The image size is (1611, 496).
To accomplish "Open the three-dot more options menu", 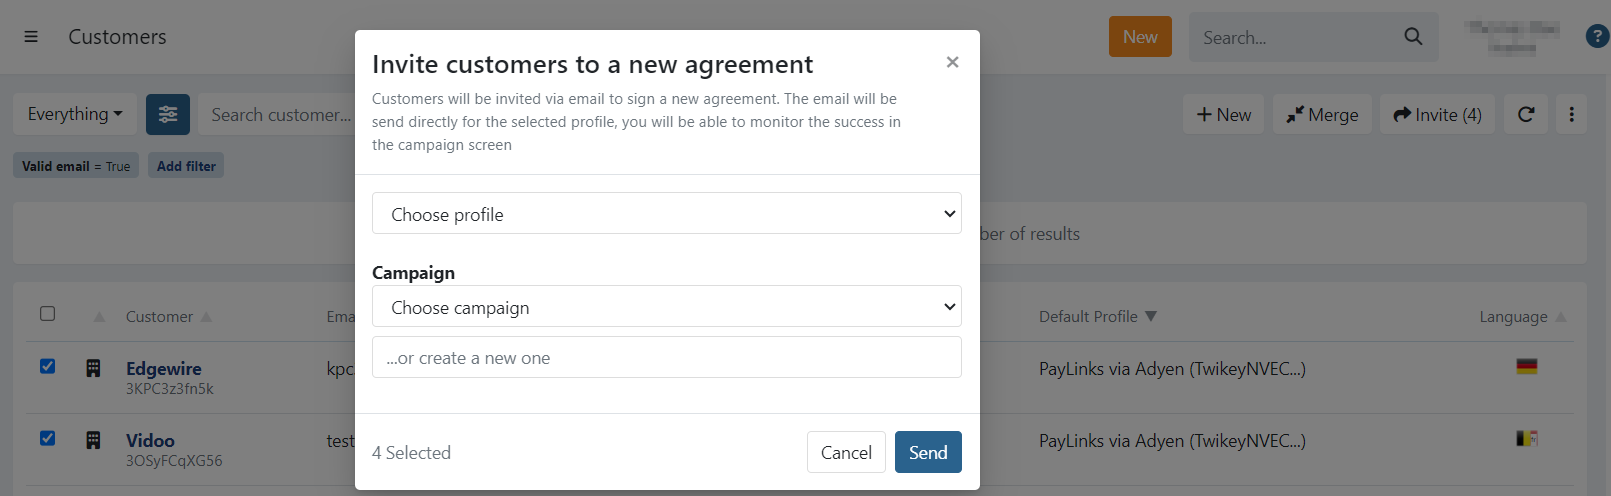I will pos(1571,115).
